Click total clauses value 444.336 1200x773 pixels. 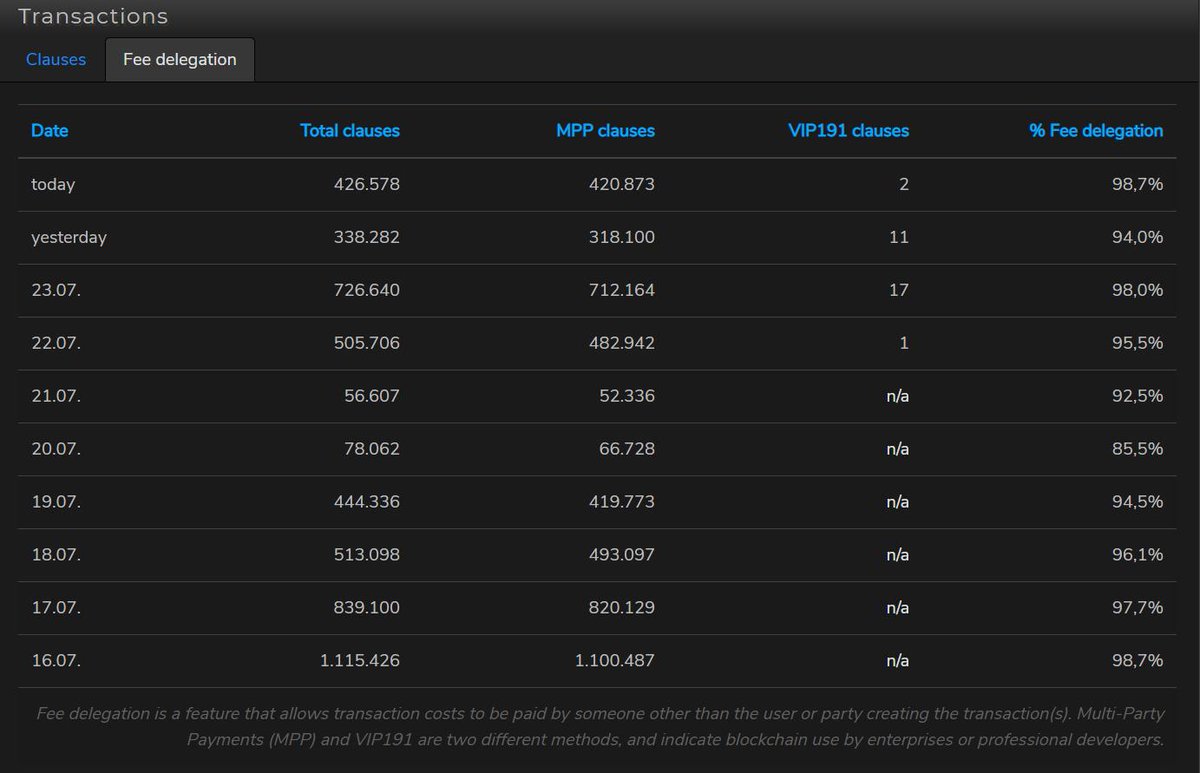point(367,502)
